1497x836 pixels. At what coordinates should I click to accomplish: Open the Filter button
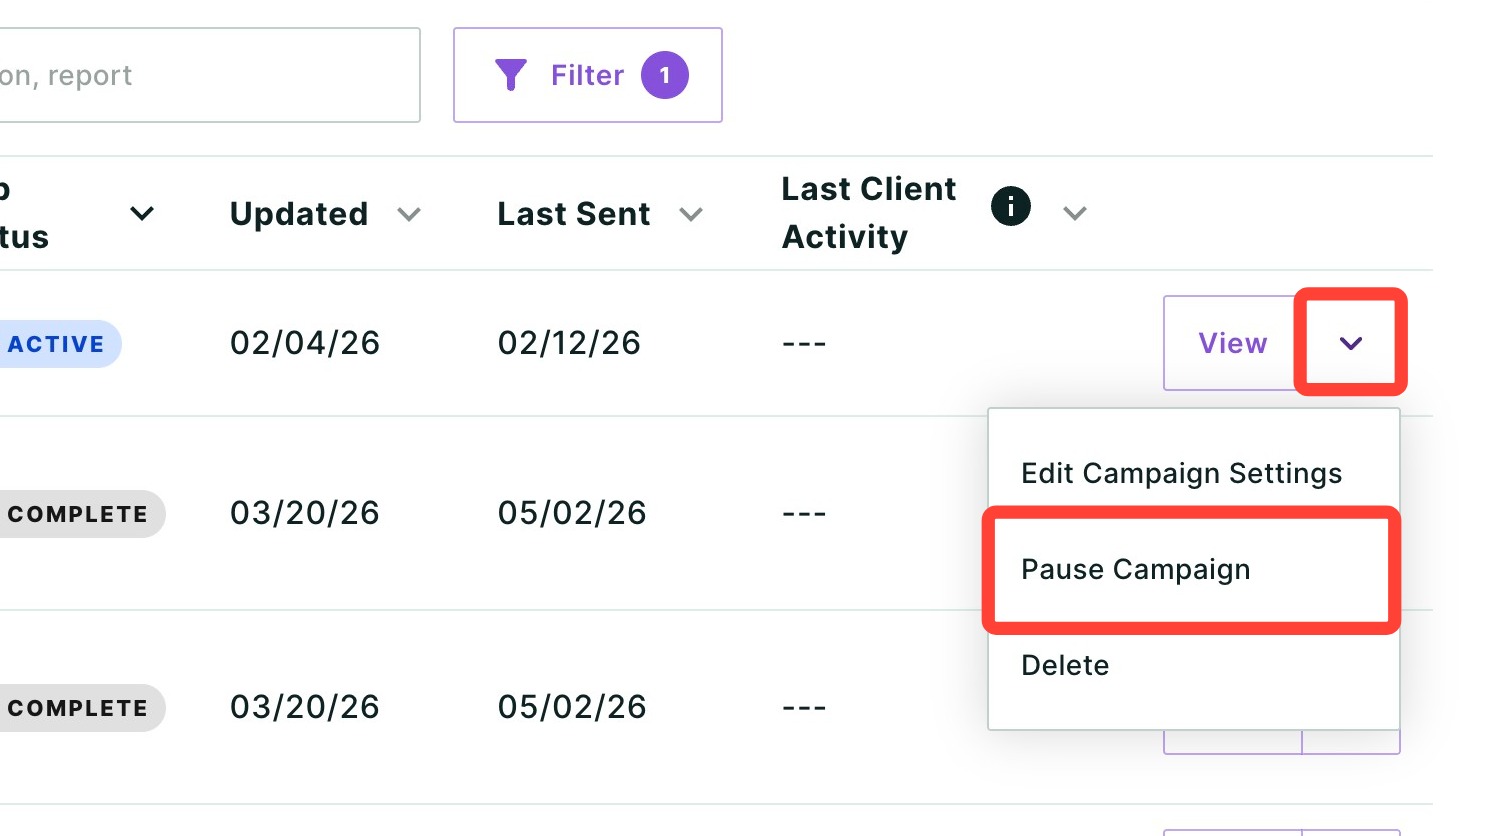click(x=588, y=75)
